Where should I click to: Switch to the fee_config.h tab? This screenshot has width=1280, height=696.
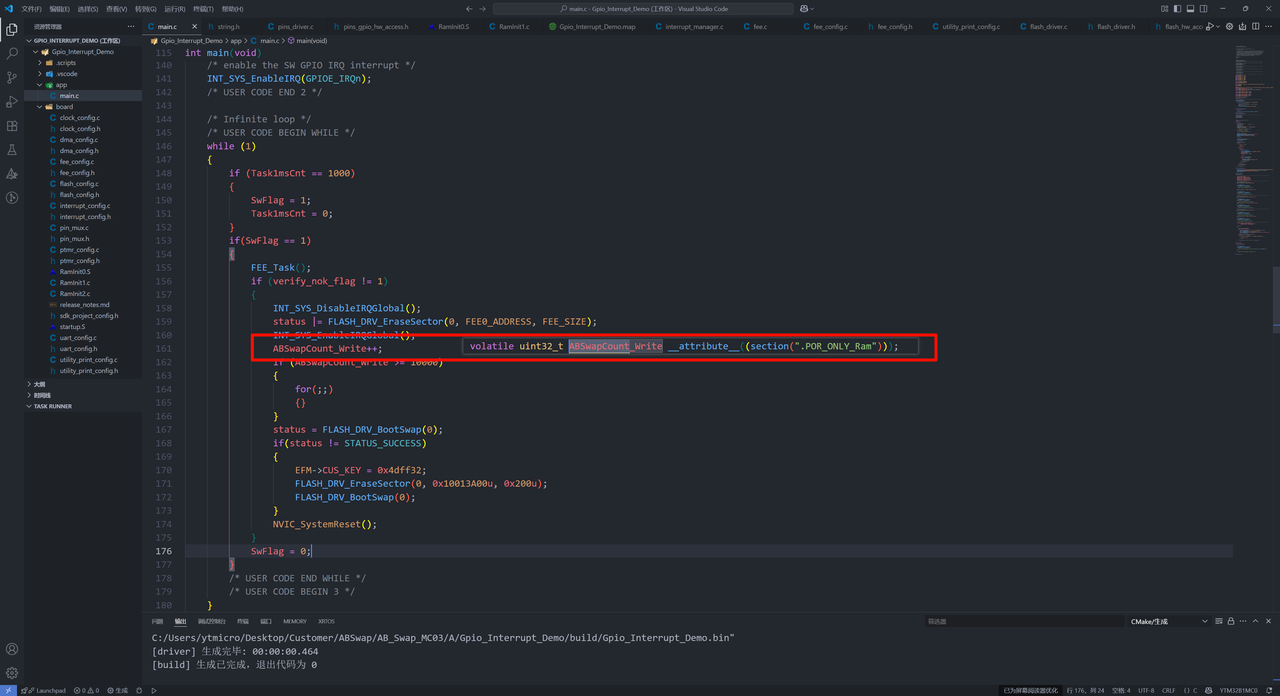click(894, 27)
